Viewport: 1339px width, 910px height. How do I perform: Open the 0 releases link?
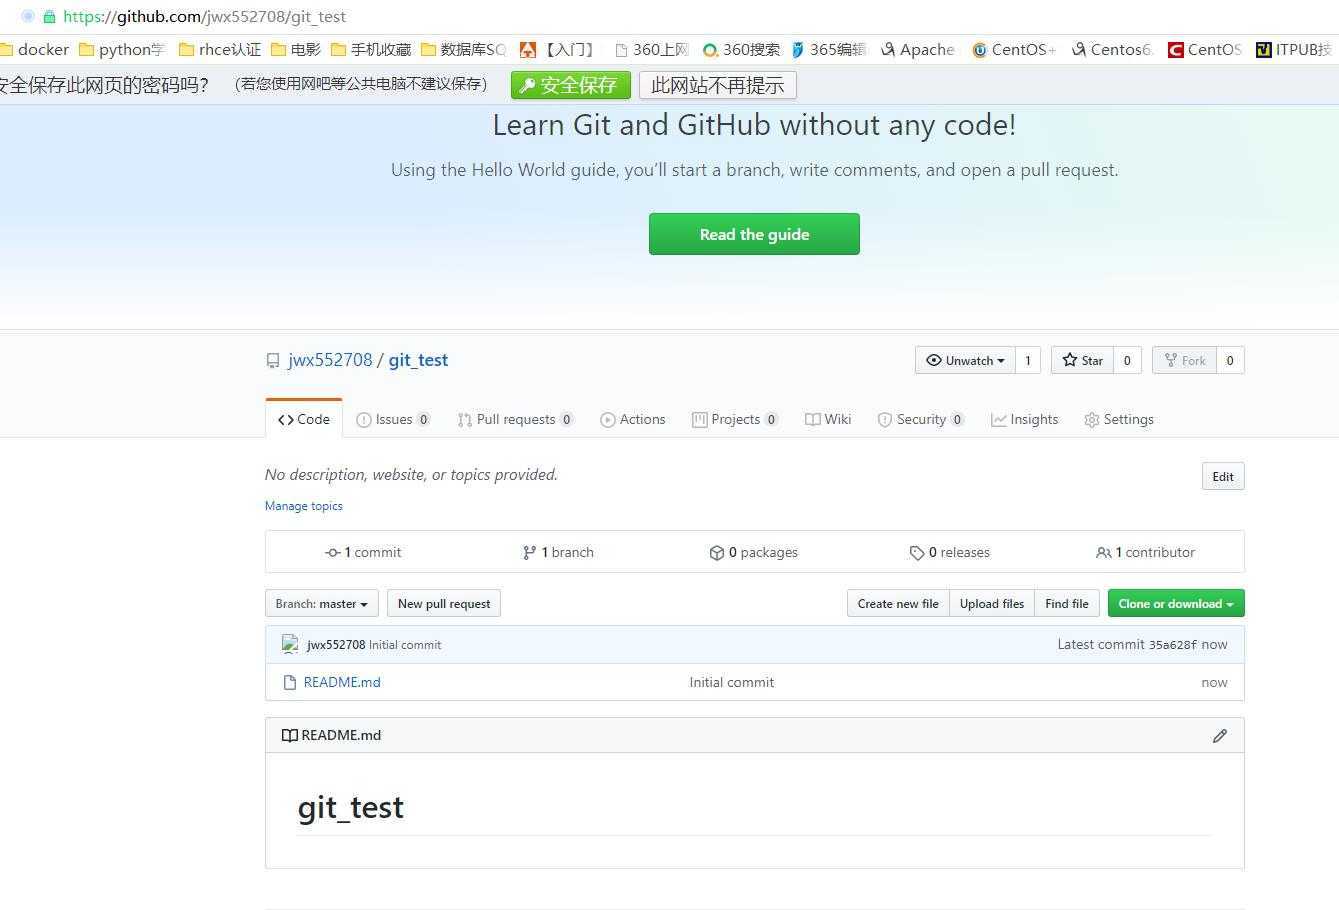[950, 553]
